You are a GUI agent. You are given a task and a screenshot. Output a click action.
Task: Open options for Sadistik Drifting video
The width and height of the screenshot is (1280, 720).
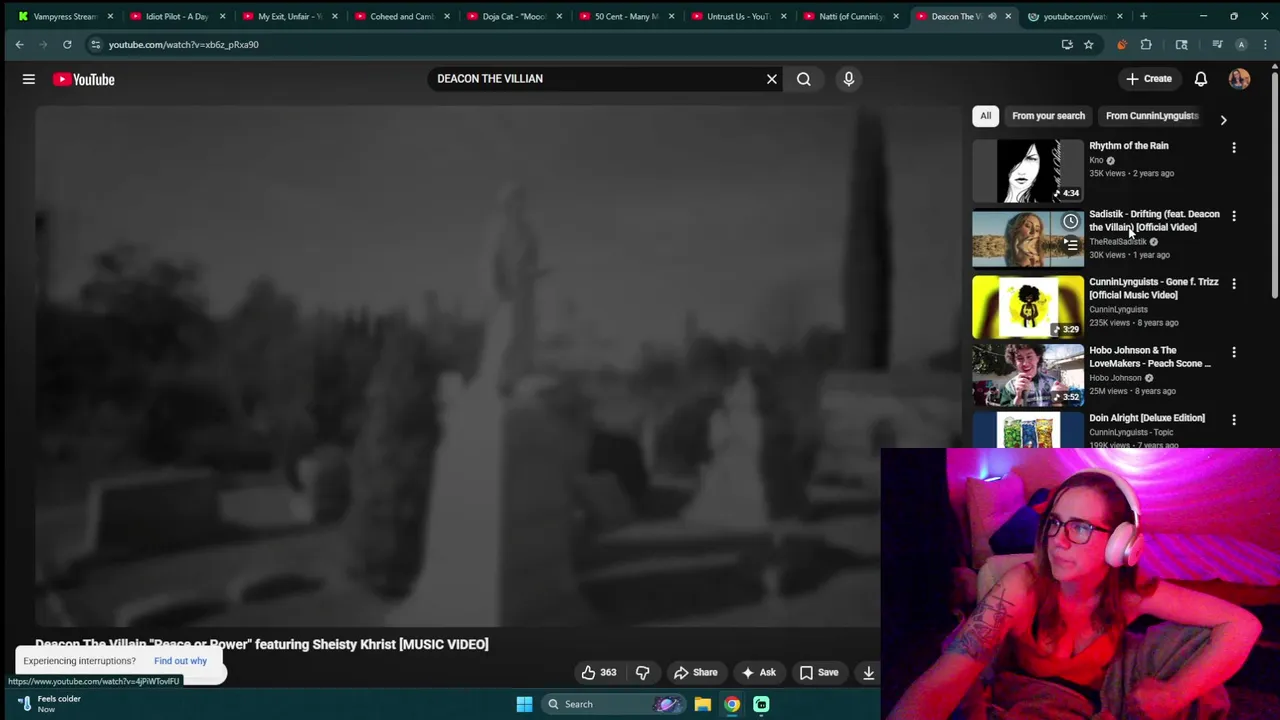point(1234,216)
